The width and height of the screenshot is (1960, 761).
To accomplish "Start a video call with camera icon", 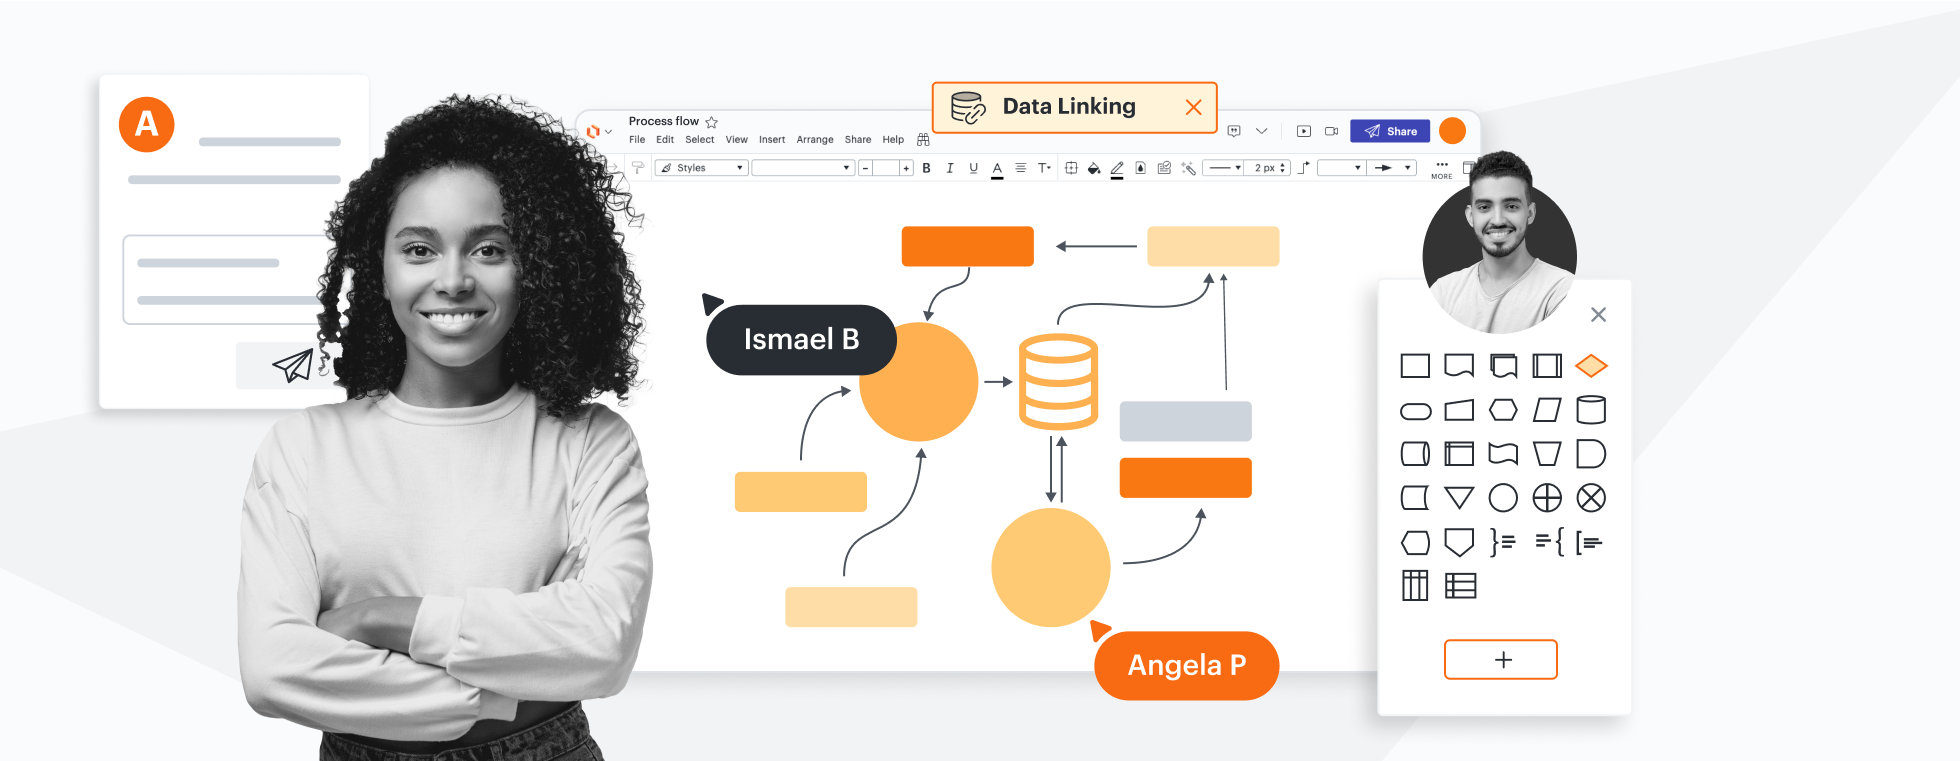I will pyautogui.click(x=1331, y=131).
